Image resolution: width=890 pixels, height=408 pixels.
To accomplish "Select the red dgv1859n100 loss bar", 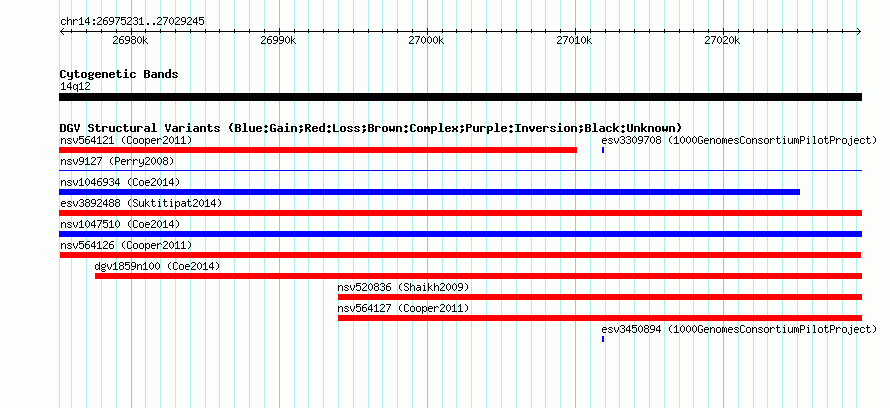I will coord(478,276).
